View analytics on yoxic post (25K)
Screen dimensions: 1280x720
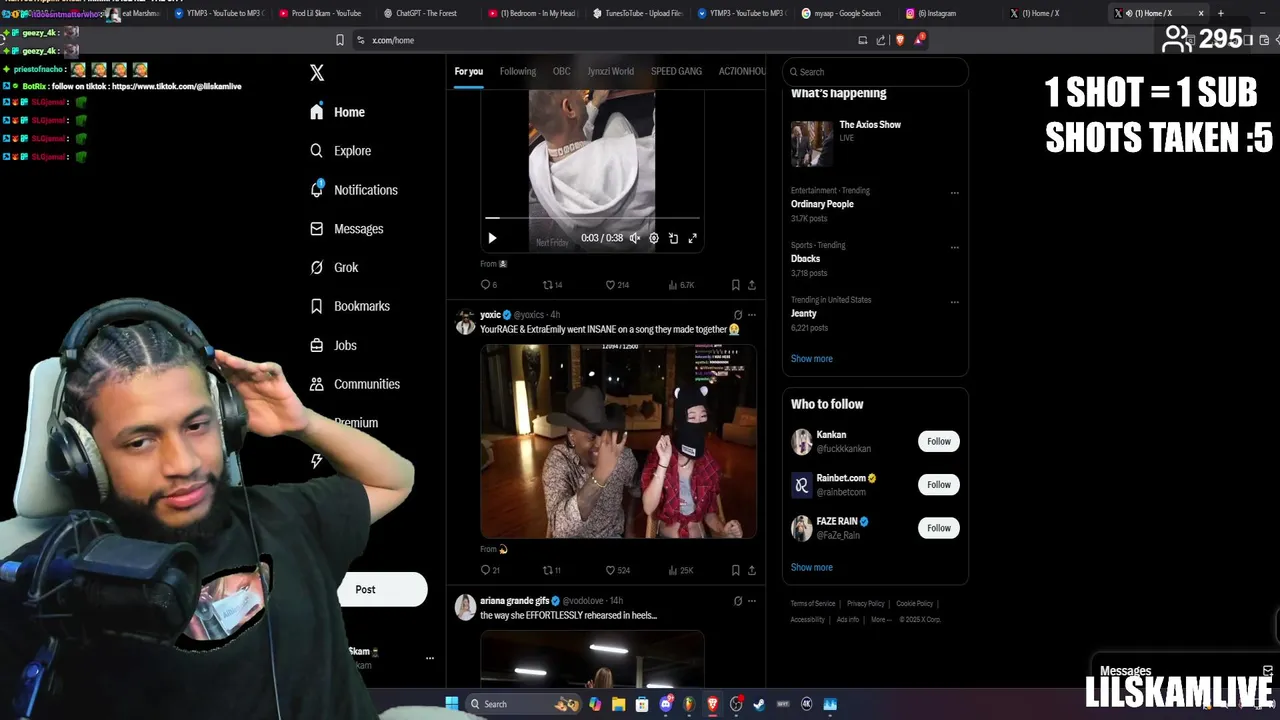coord(681,570)
